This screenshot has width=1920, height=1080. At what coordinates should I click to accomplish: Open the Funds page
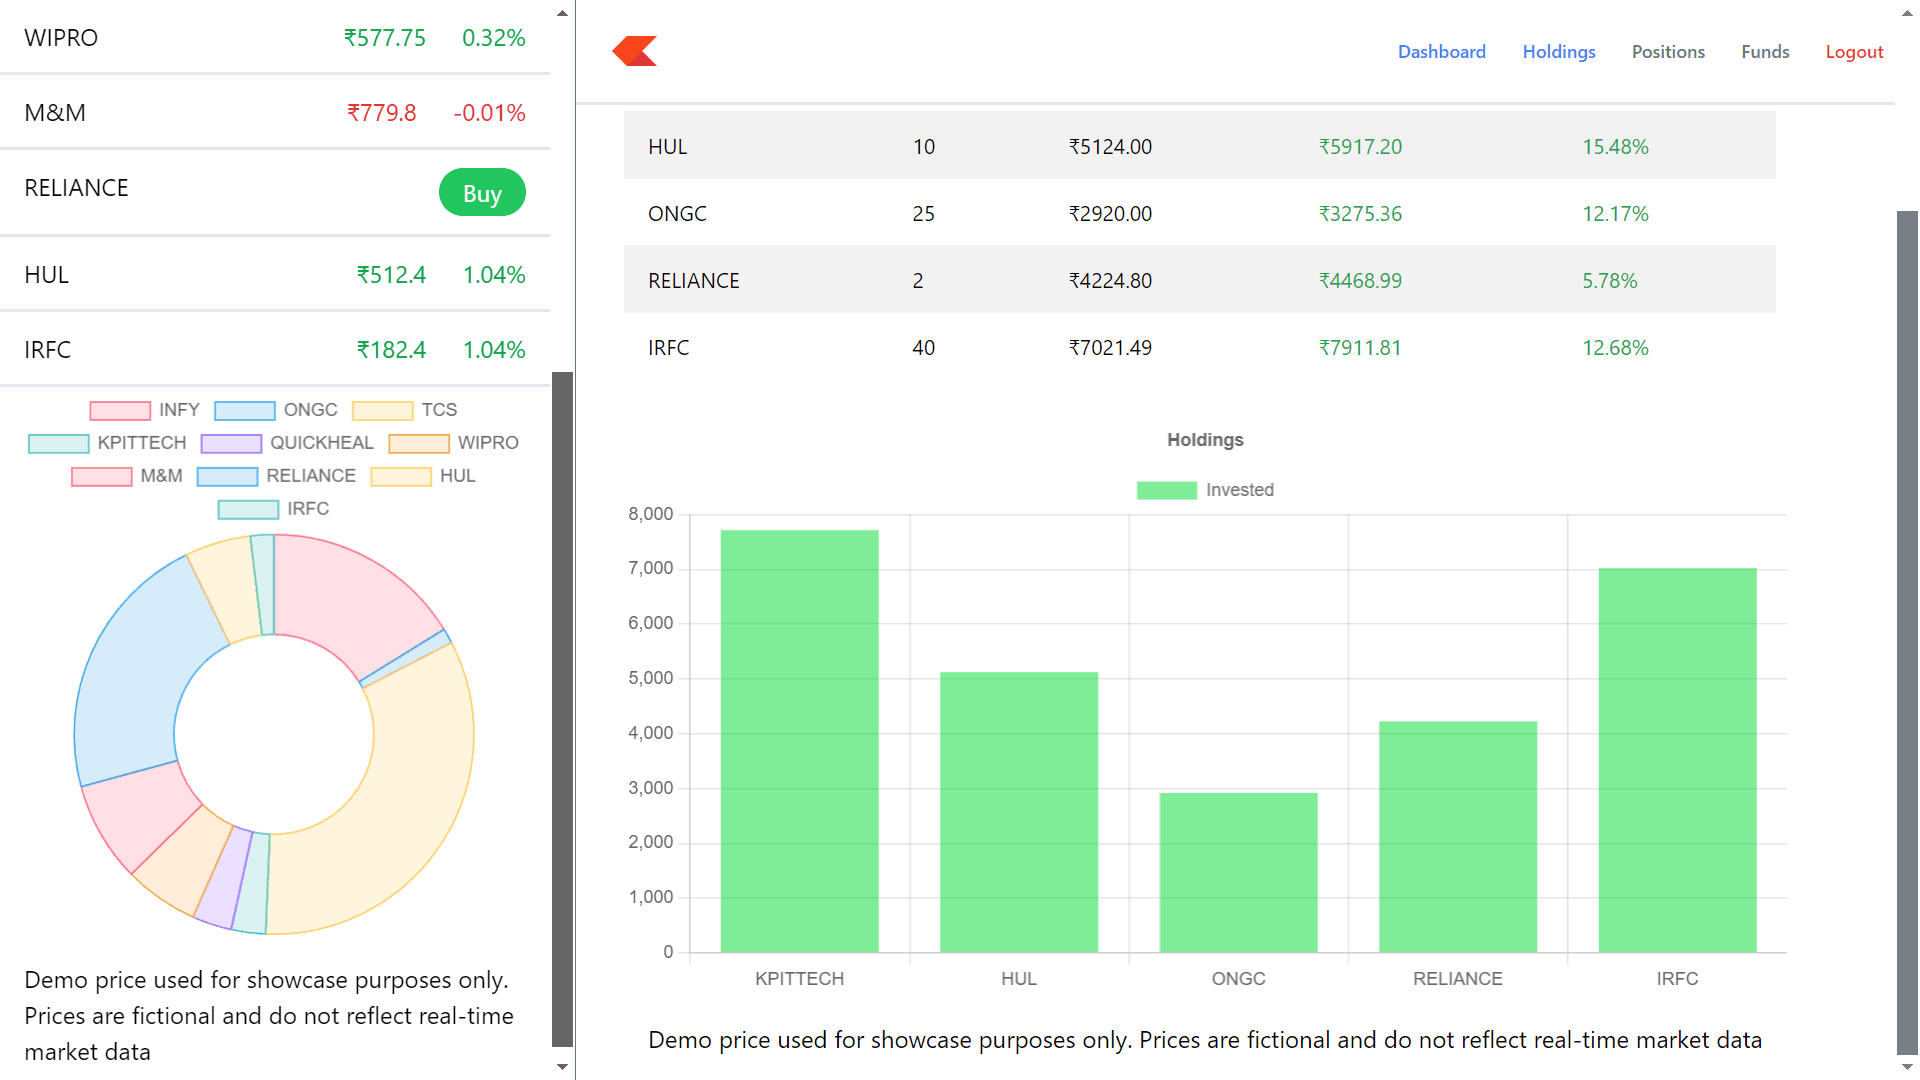(x=1765, y=51)
